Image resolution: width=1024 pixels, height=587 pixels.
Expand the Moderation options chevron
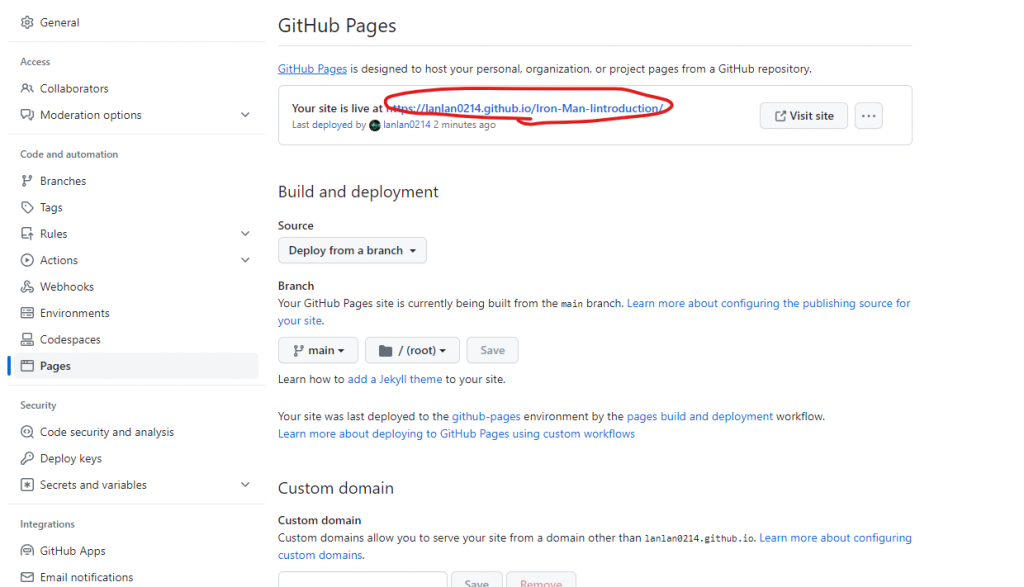click(x=245, y=115)
